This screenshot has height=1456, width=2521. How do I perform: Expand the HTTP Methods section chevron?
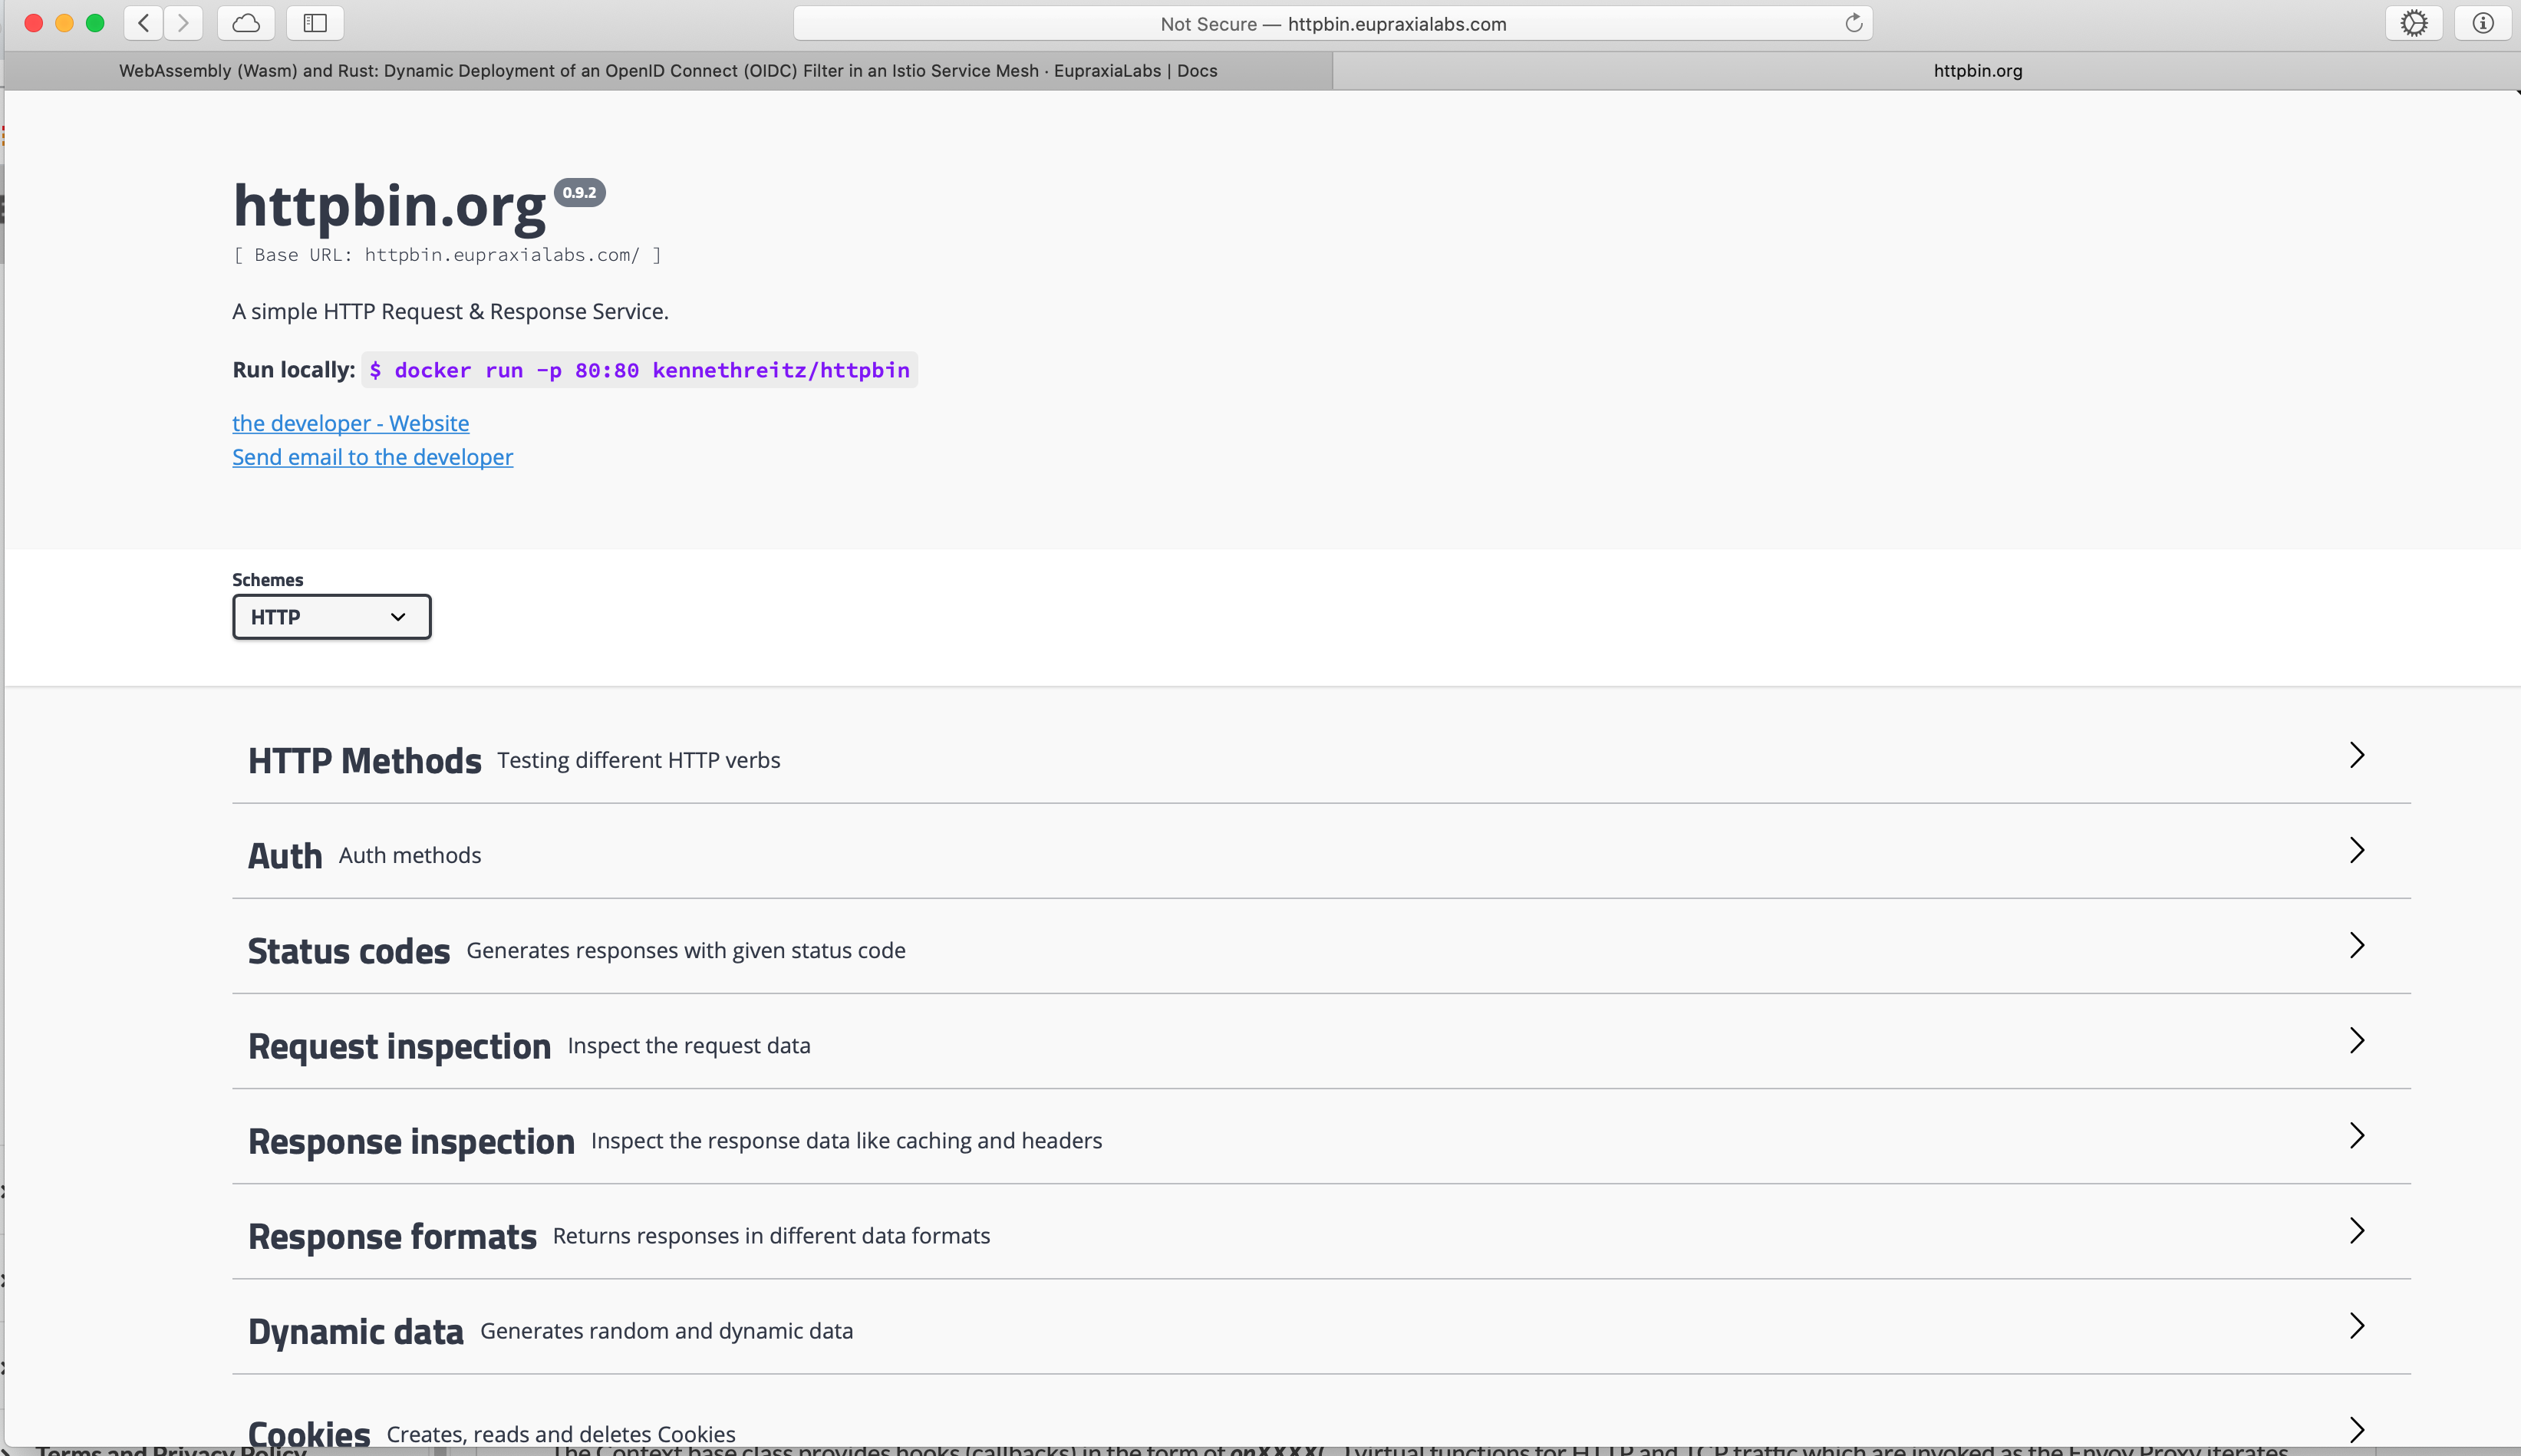2357,755
